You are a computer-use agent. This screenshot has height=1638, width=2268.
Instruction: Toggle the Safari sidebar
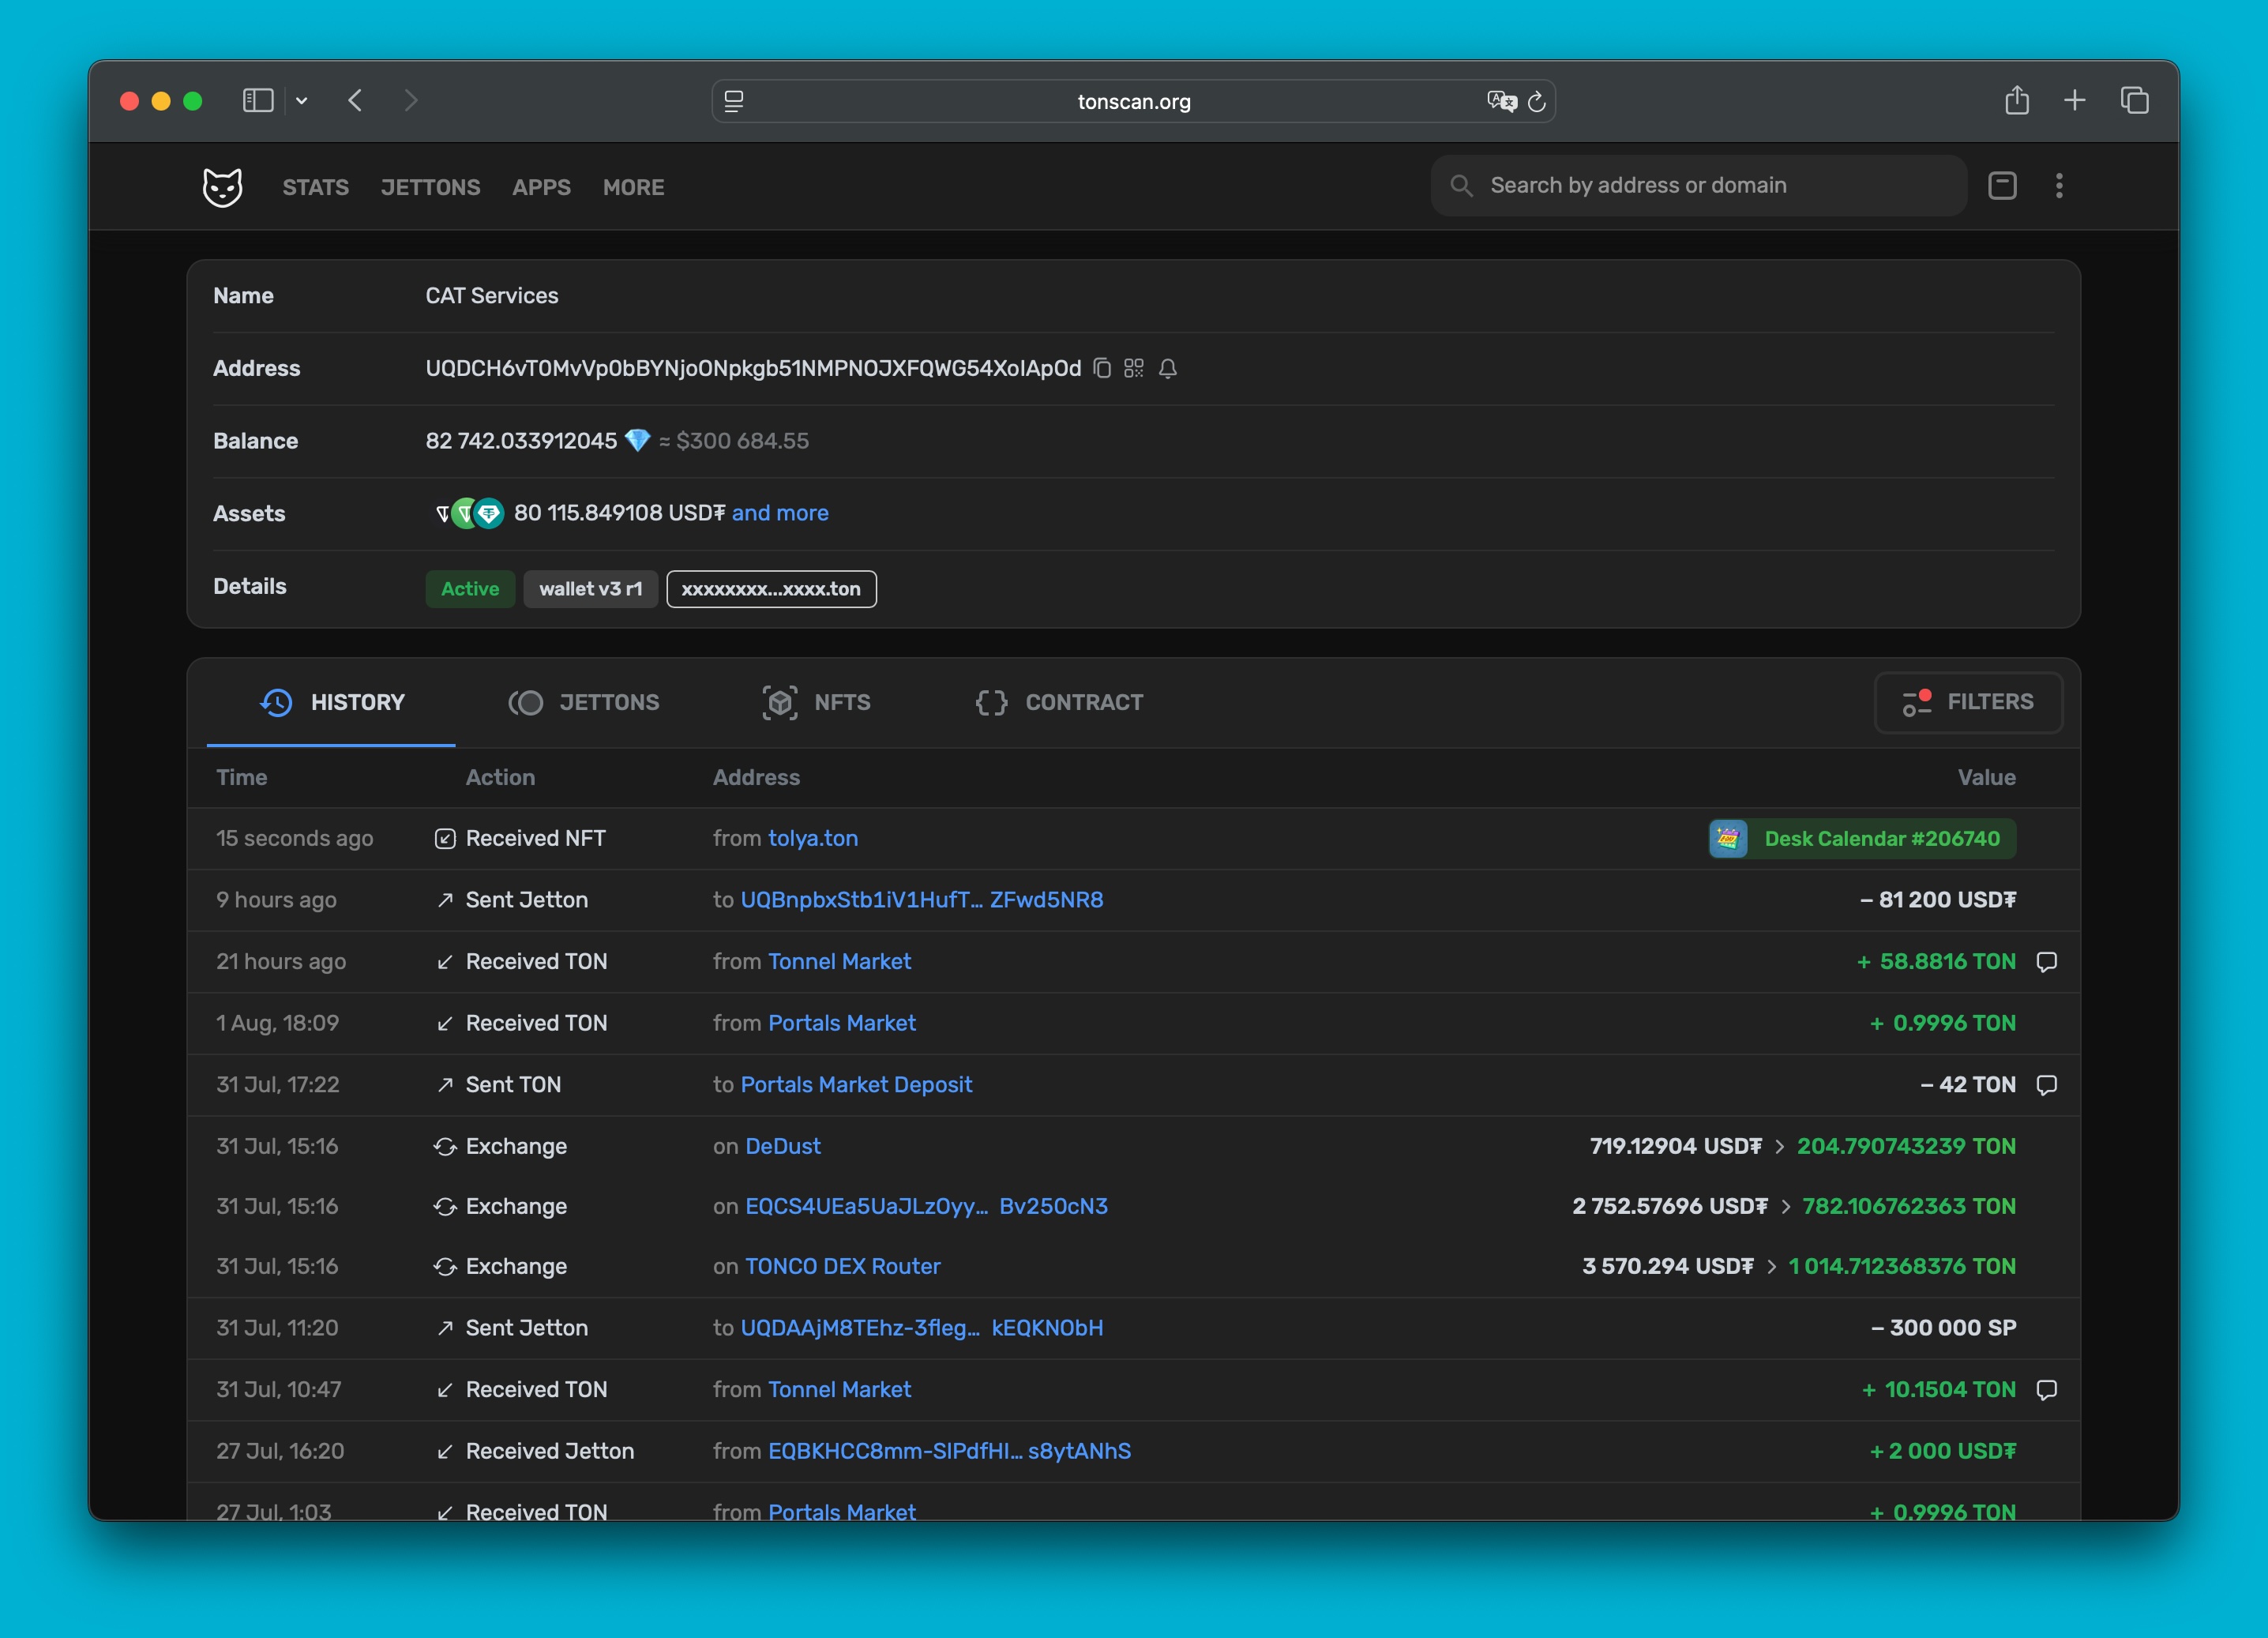258,101
